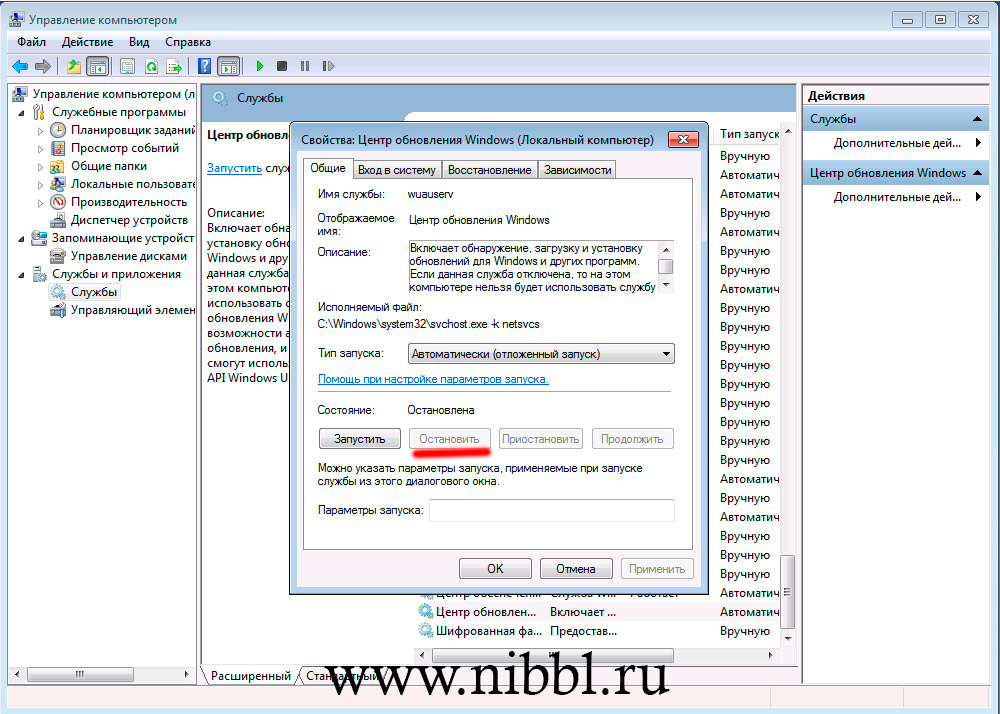Click the OK button
Screen dimensions: 1000x714
[x=495, y=569]
